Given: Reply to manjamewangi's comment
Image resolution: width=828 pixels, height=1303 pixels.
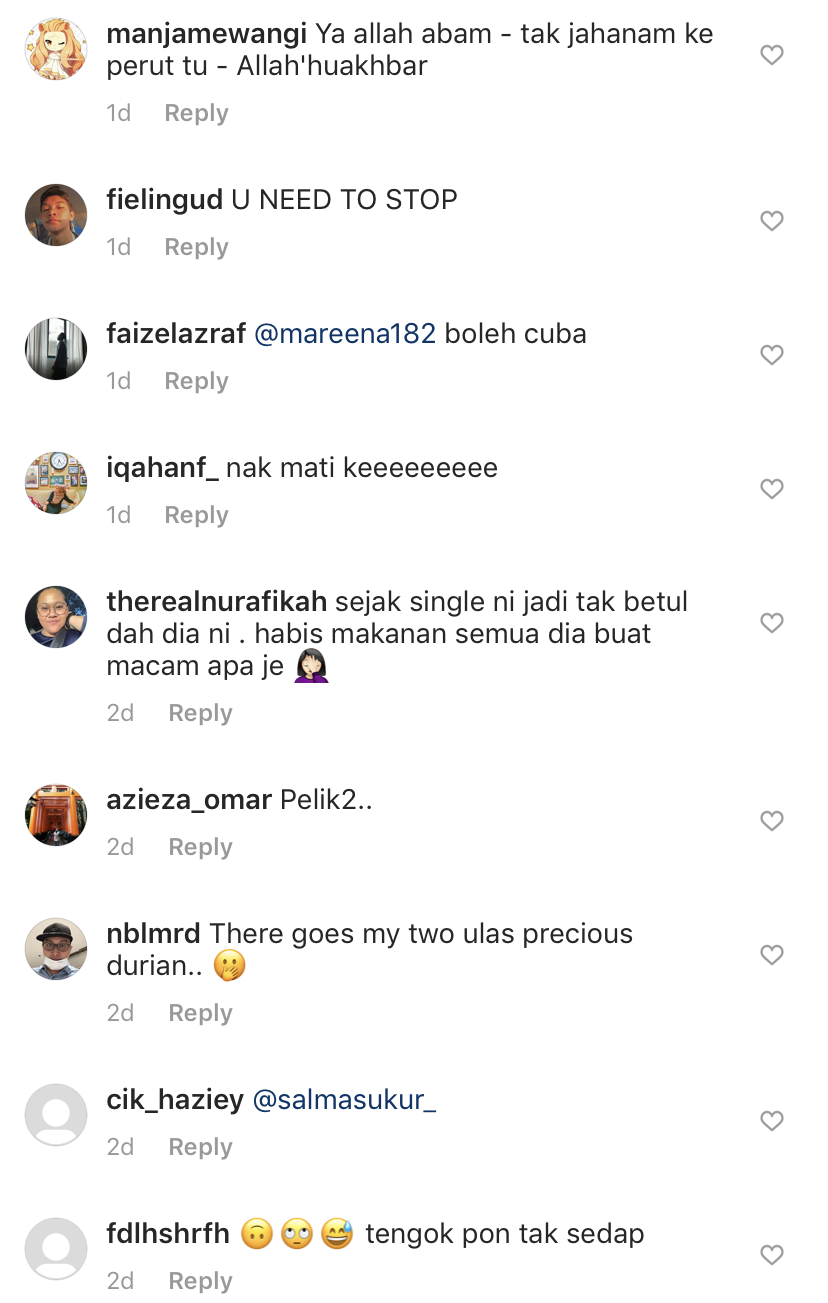Looking at the screenshot, I should tap(196, 113).
